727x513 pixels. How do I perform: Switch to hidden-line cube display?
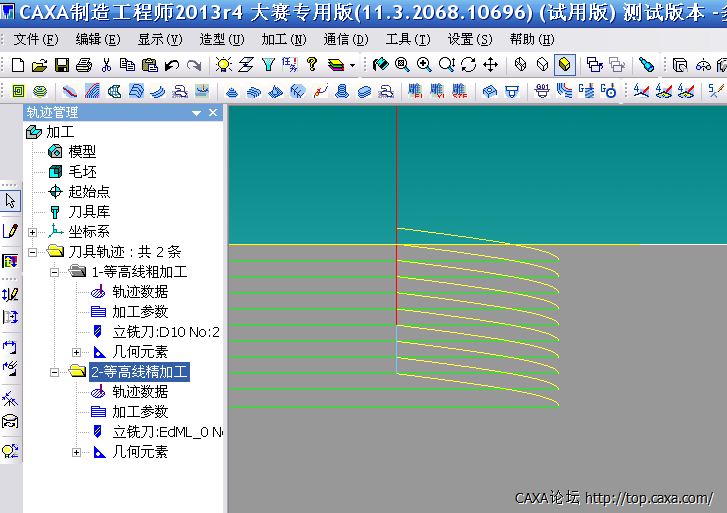pyautogui.click(x=542, y=64)
